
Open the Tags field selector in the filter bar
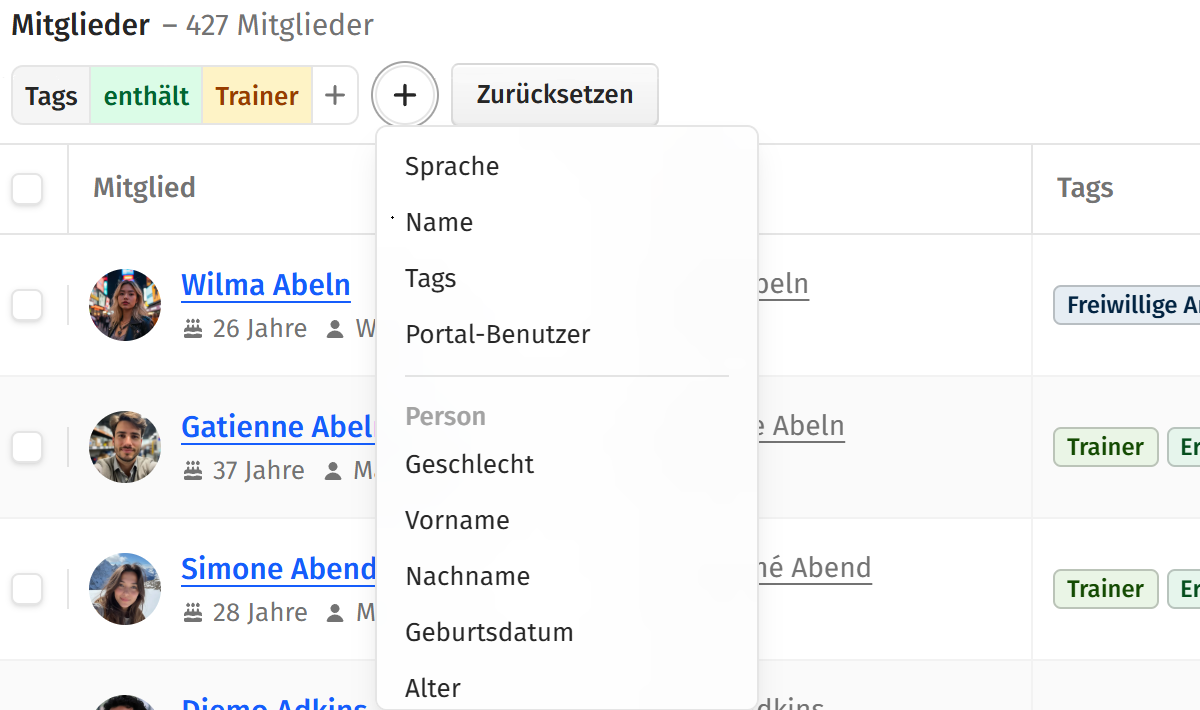(50, 94)
